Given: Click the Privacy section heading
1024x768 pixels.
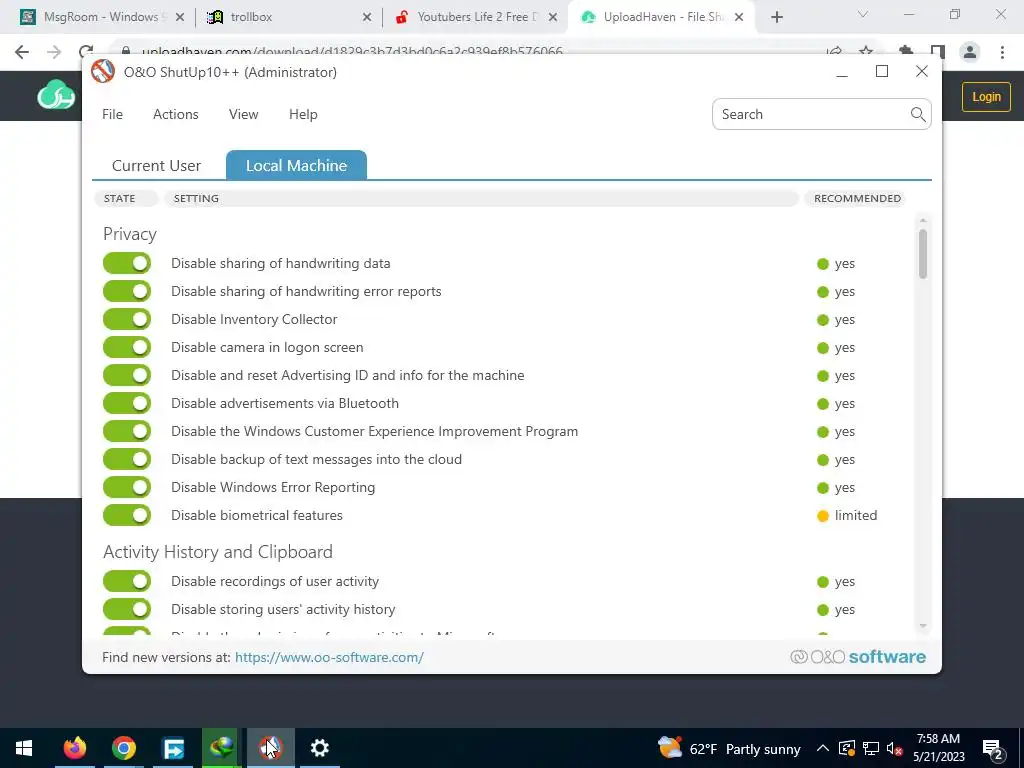Looking at the screenshot, I should click(130, 234).
